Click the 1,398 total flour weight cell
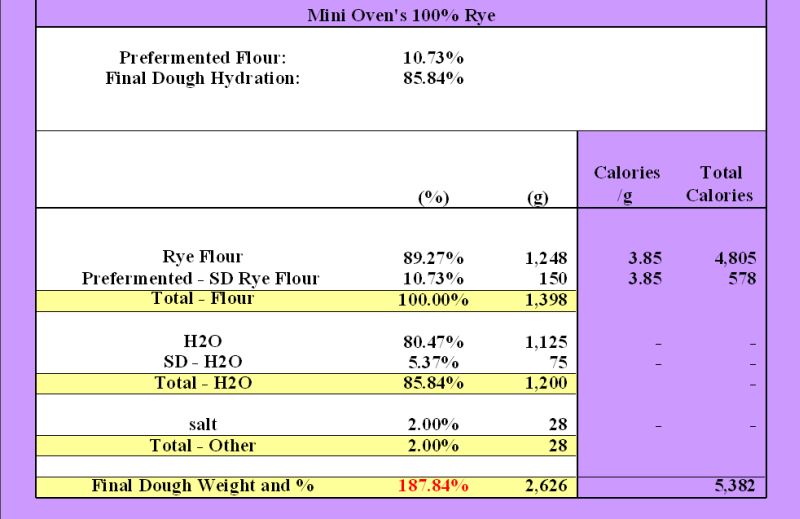The width and height of the screenshot is (800, 519). point(546,299)
